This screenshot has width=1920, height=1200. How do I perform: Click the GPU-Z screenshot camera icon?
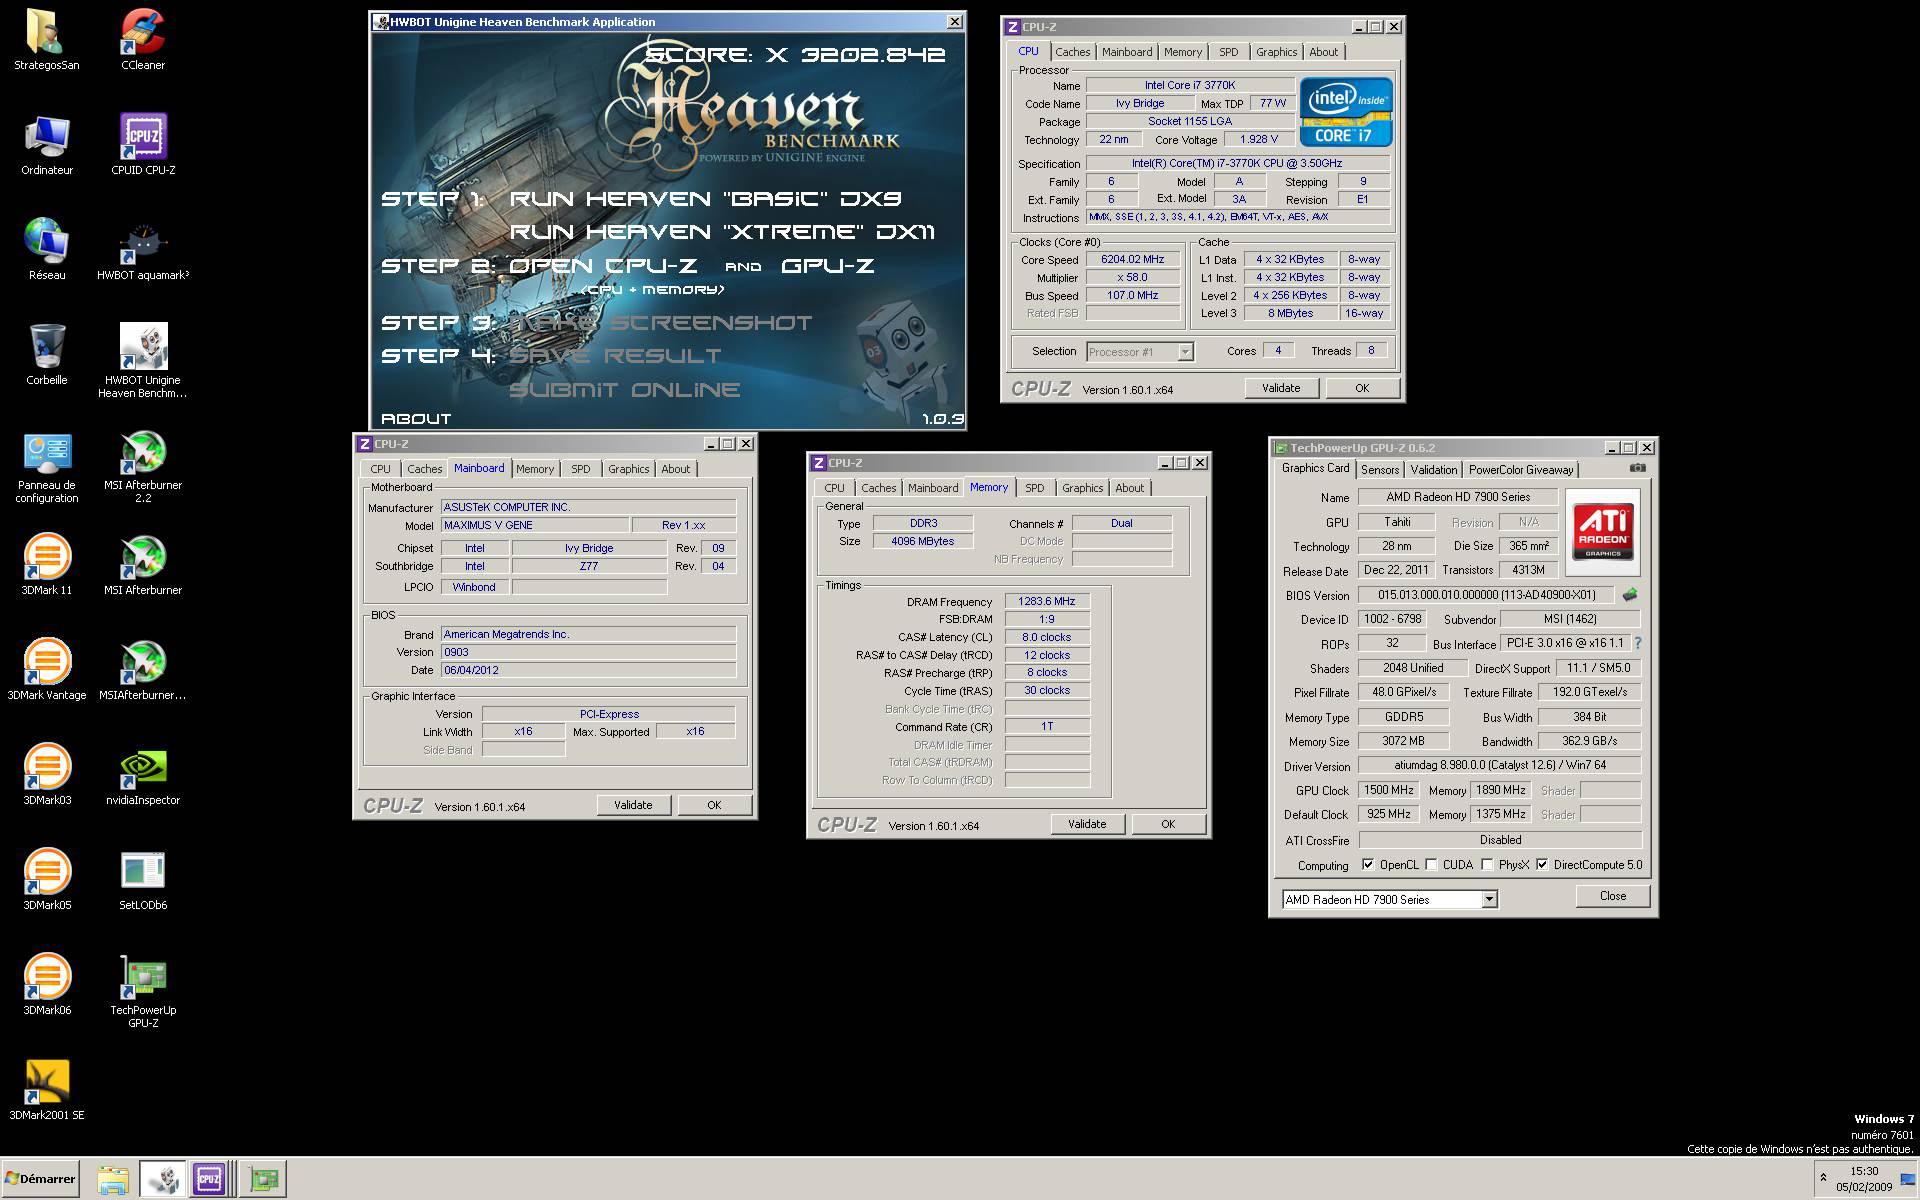[1637, 468]
